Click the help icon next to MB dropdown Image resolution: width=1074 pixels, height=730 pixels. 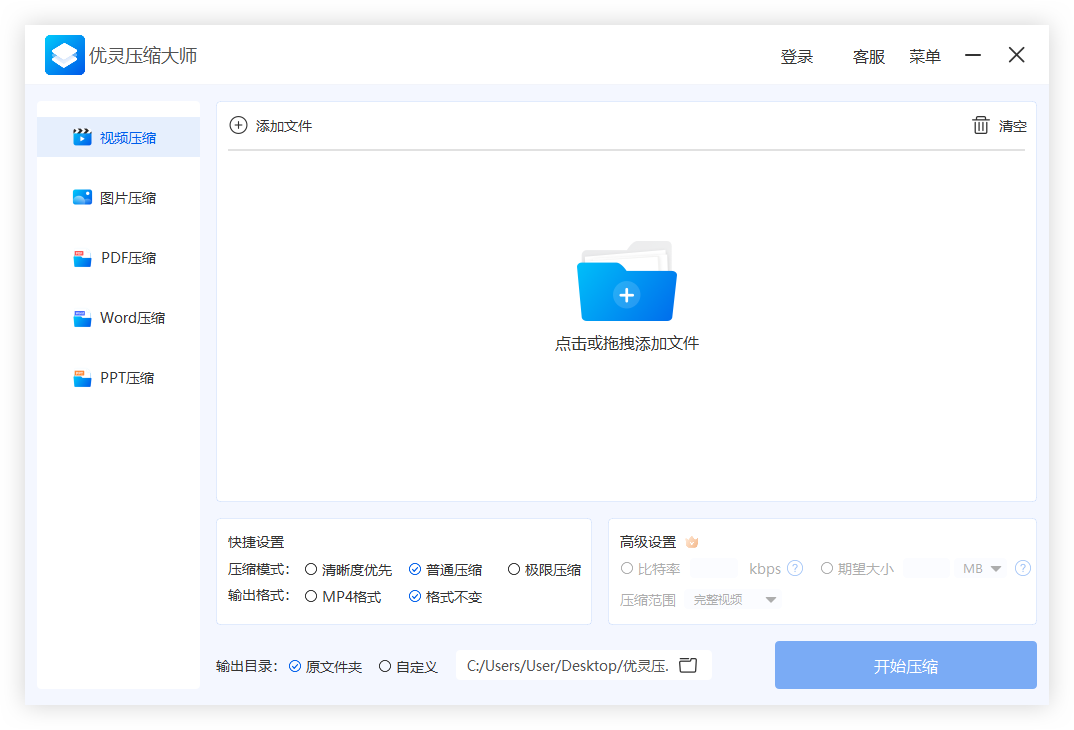tap(1022, 568)
